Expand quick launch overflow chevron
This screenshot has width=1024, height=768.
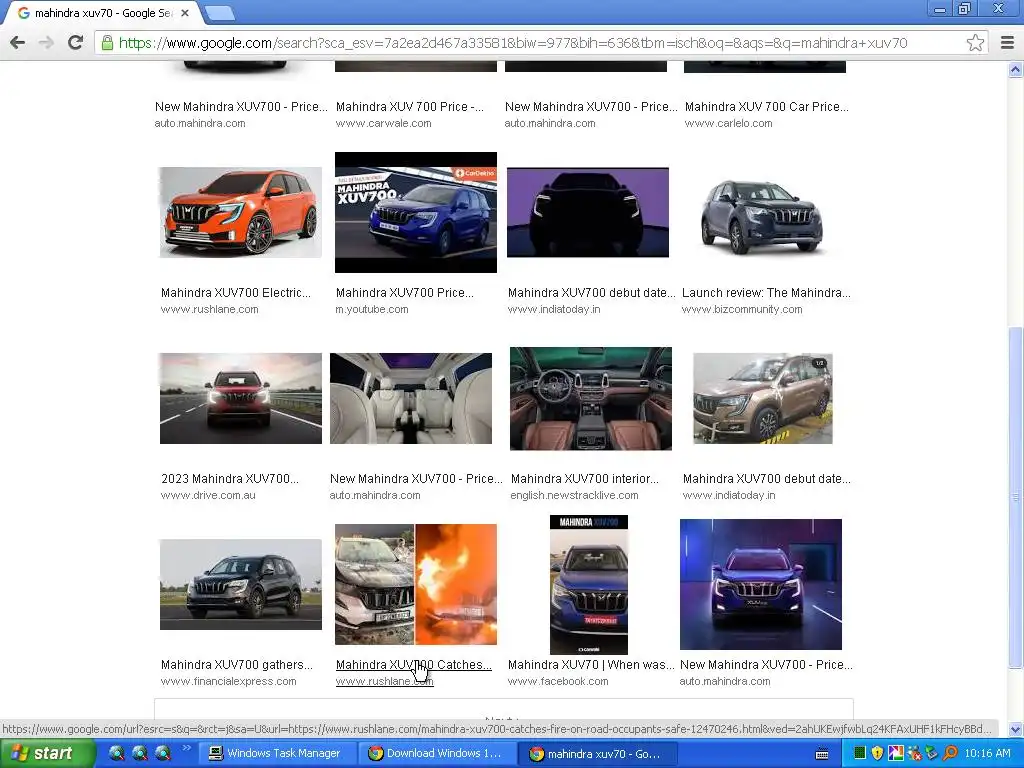186,748
